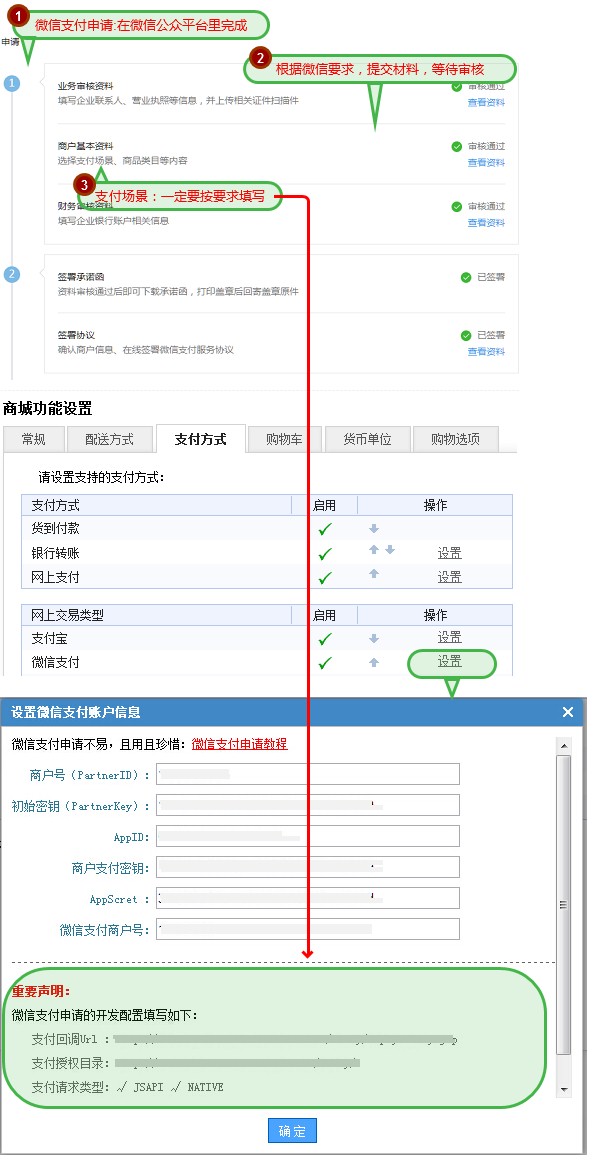Click 设置 next to 银行转账
The height and width of the screenshot is (1164, 596).
450,553
